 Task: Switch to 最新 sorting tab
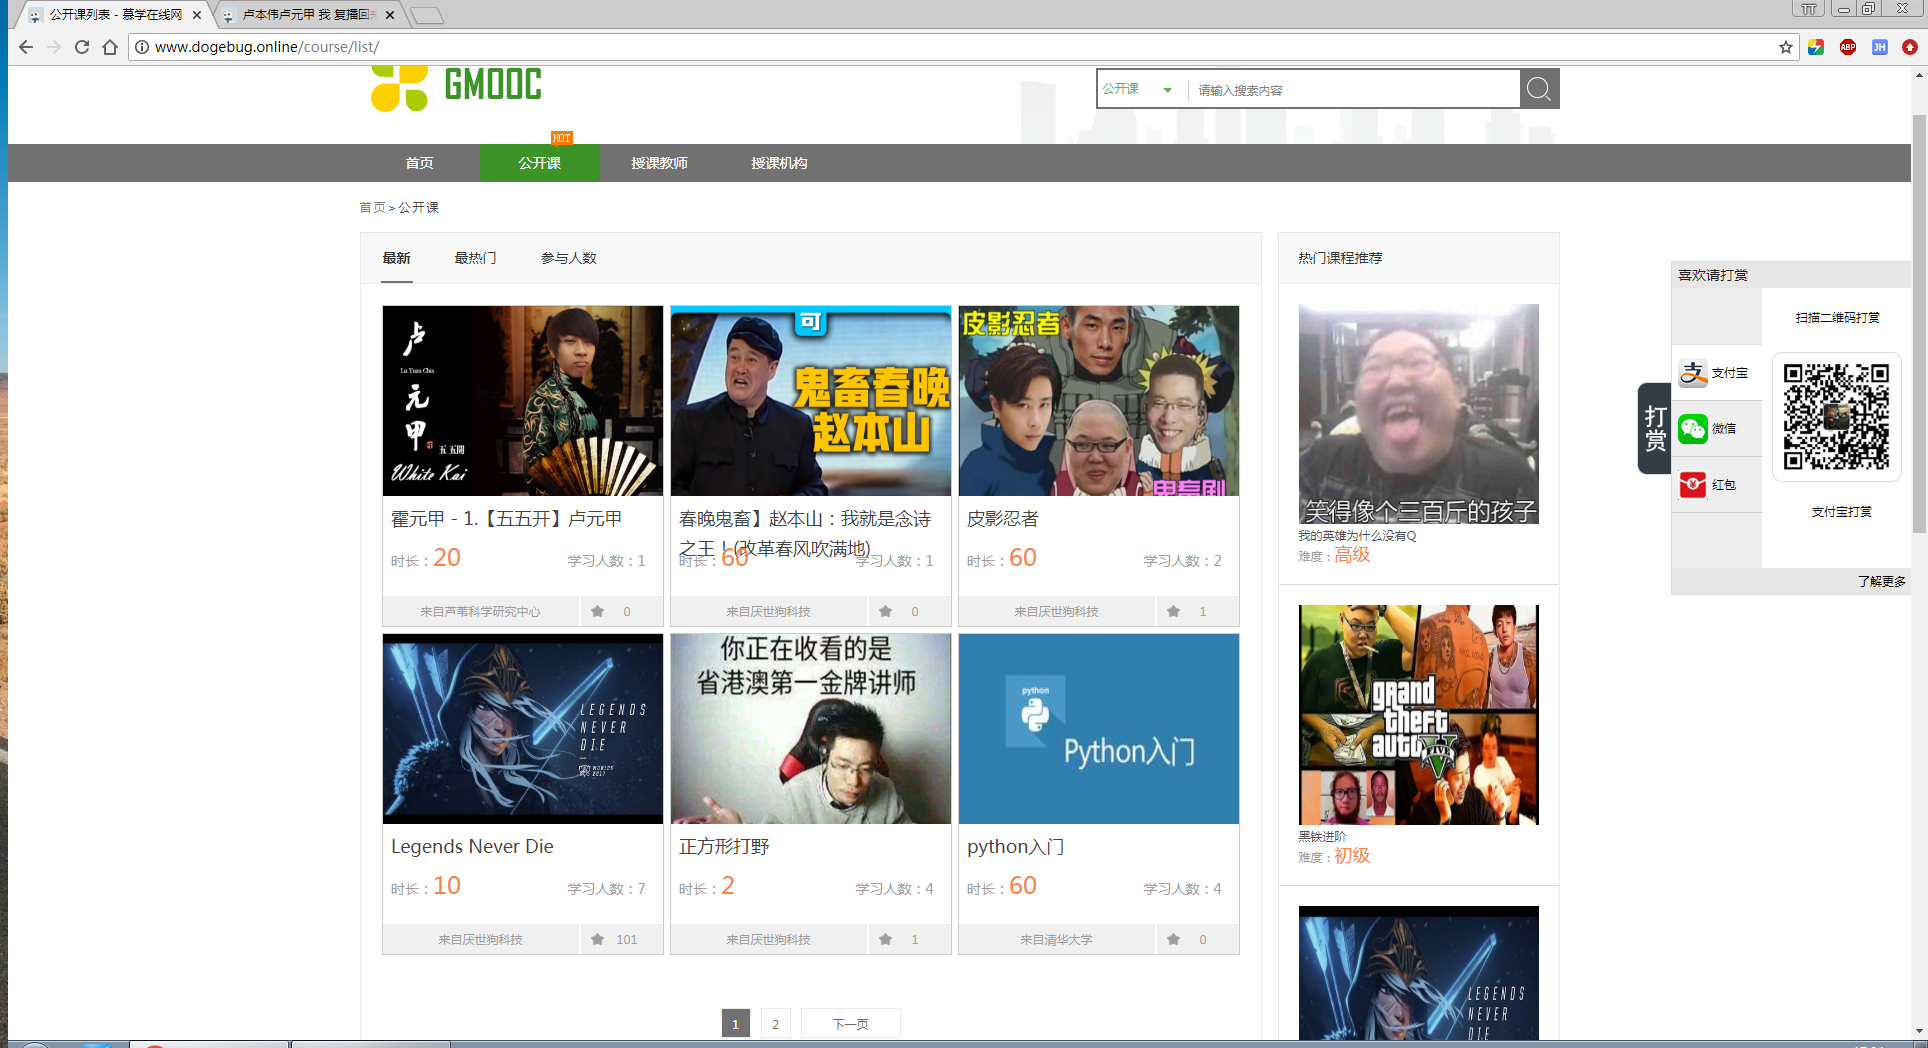point(396,258)
